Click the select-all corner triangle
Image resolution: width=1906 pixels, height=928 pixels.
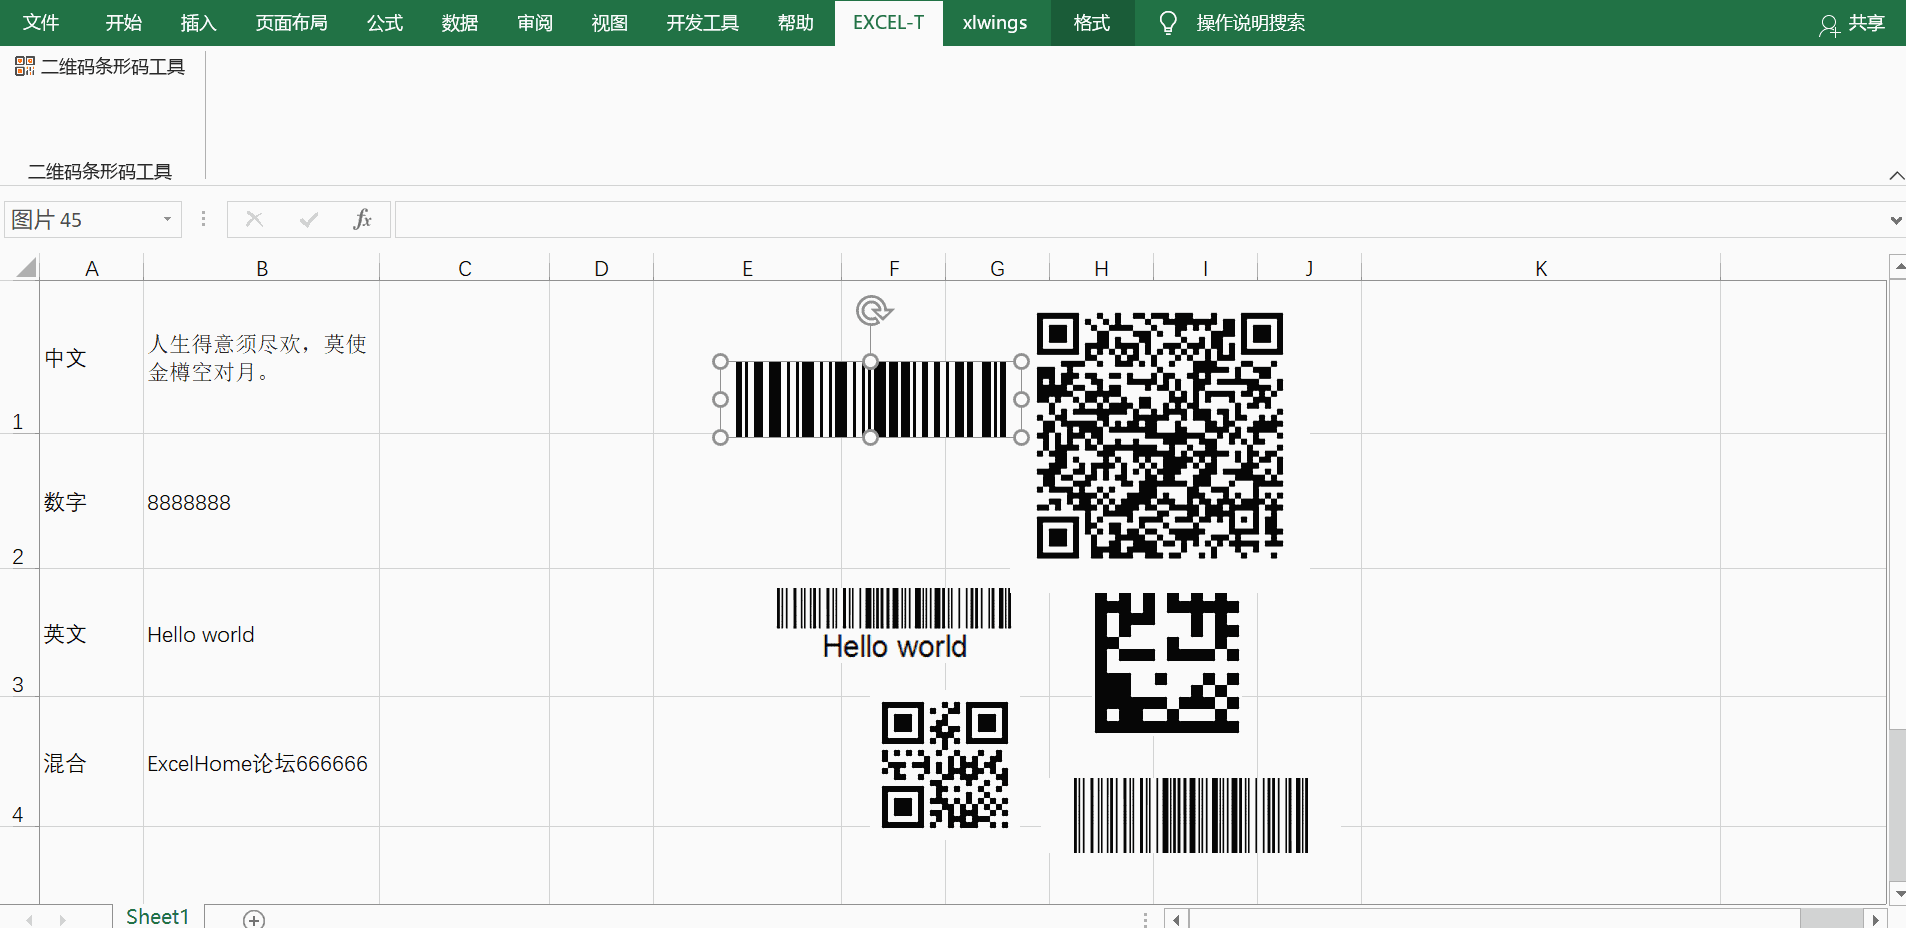click(26, 268)
